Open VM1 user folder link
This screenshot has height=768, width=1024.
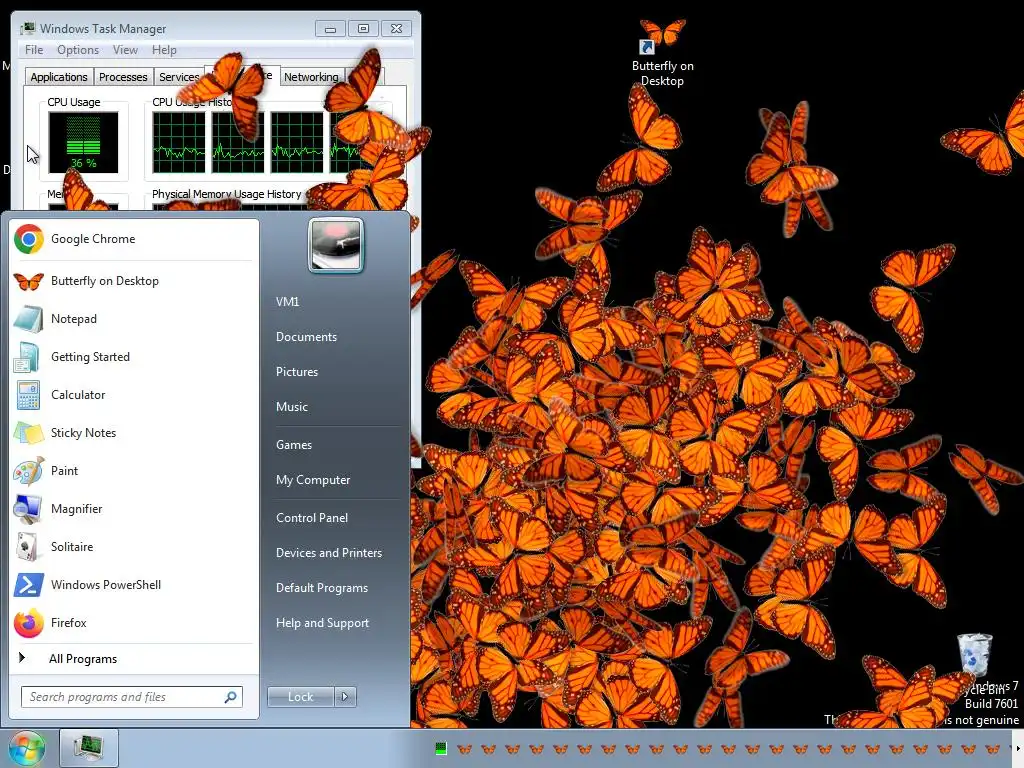(287, 302)
